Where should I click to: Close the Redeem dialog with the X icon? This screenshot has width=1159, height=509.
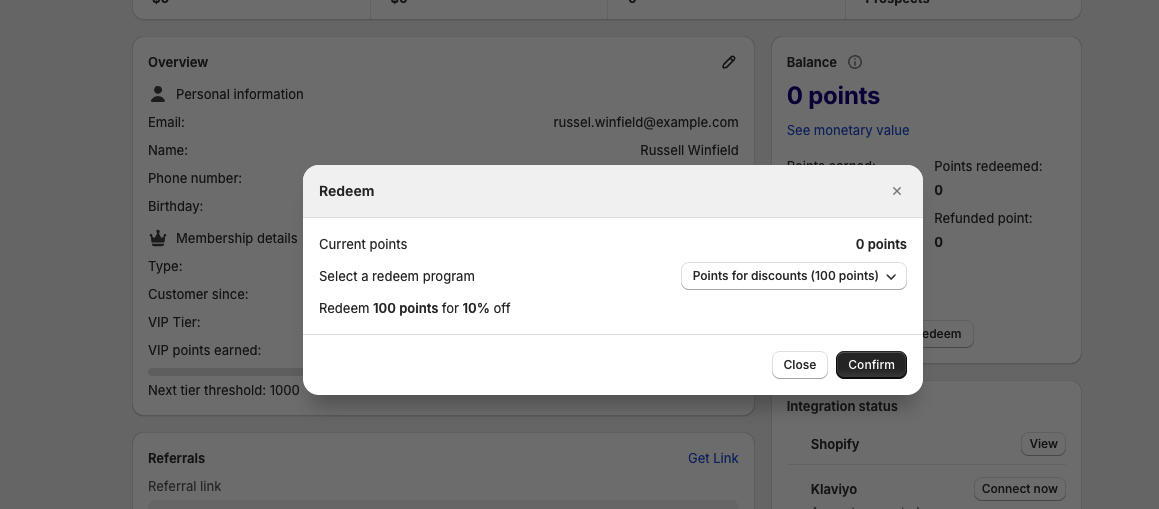(x=897, y=191)
